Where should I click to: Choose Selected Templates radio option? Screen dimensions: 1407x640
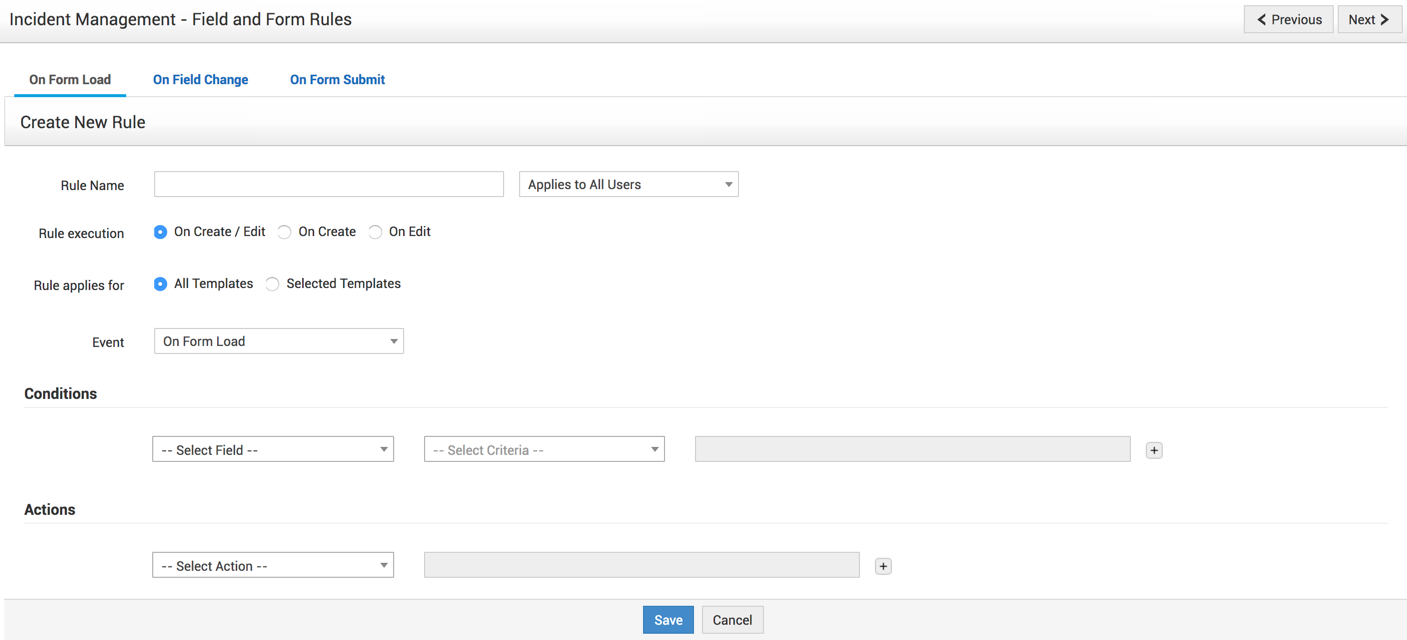272,284
